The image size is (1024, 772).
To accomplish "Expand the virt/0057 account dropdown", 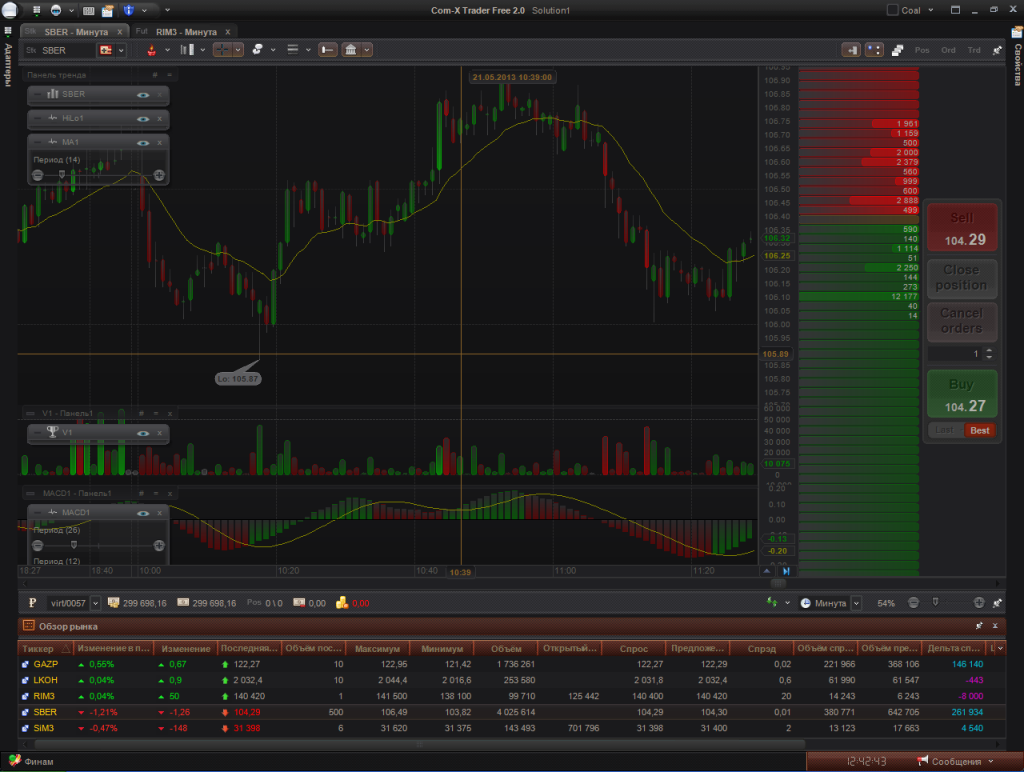I will point(95,603).
